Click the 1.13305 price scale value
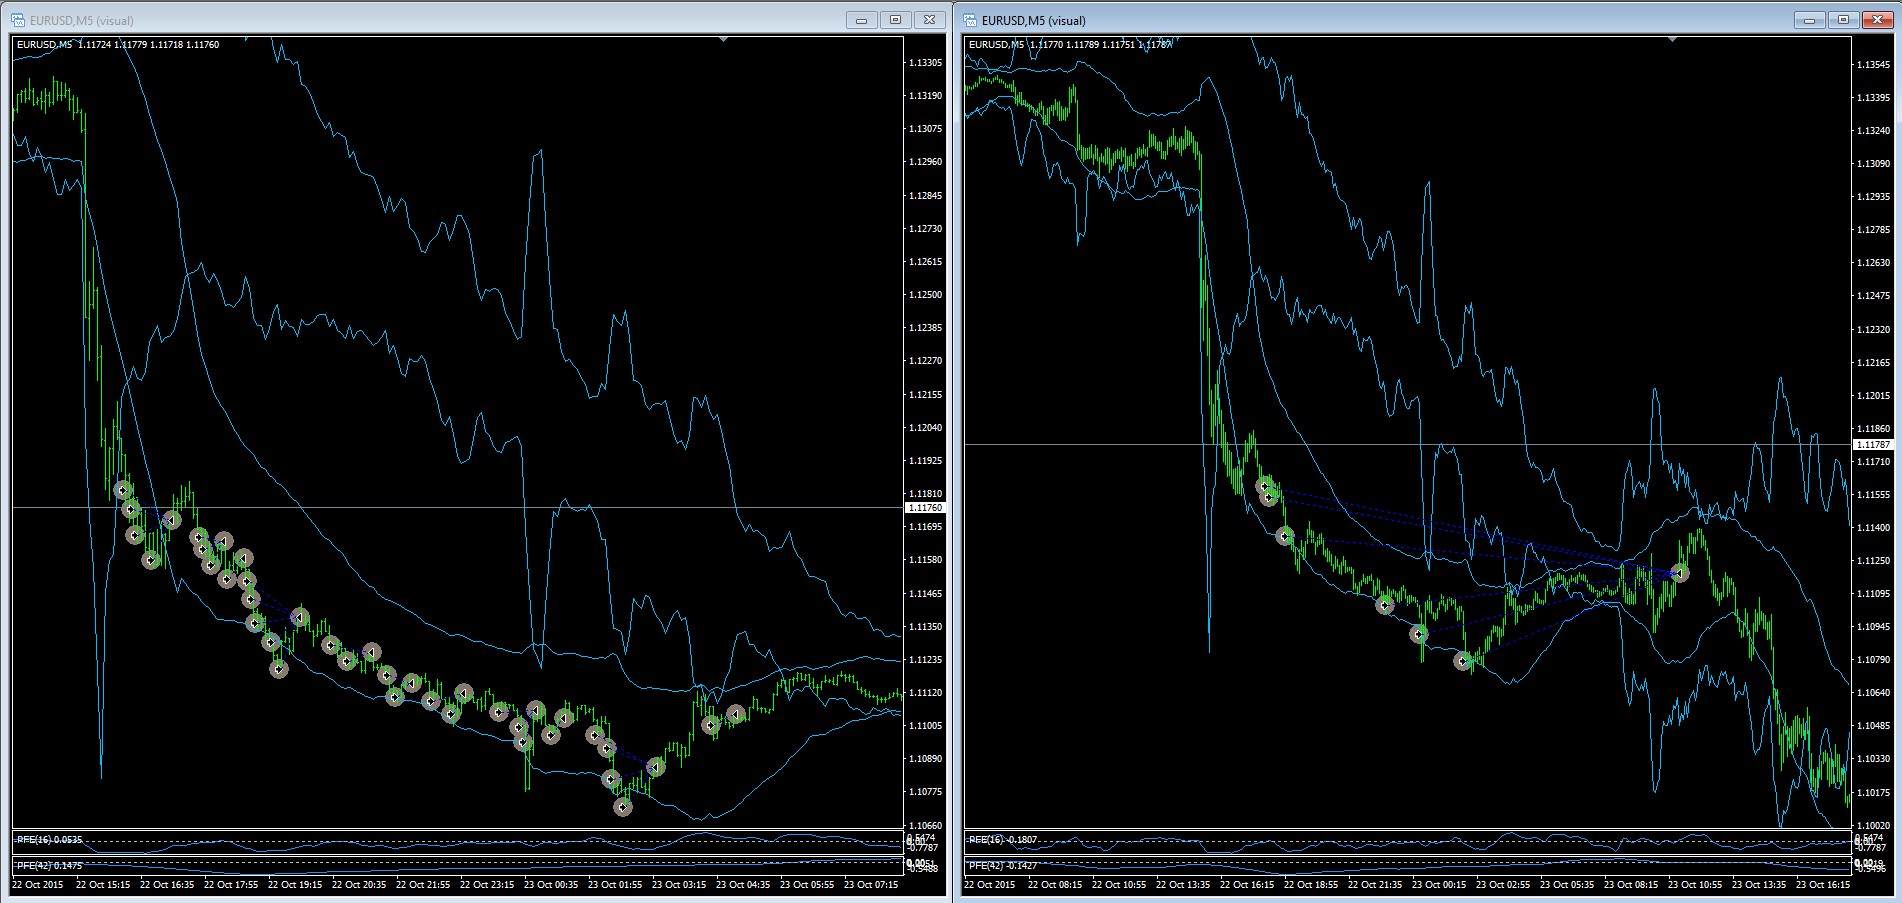The height and width of the screenshot is (903, 1902). point(925,63)
